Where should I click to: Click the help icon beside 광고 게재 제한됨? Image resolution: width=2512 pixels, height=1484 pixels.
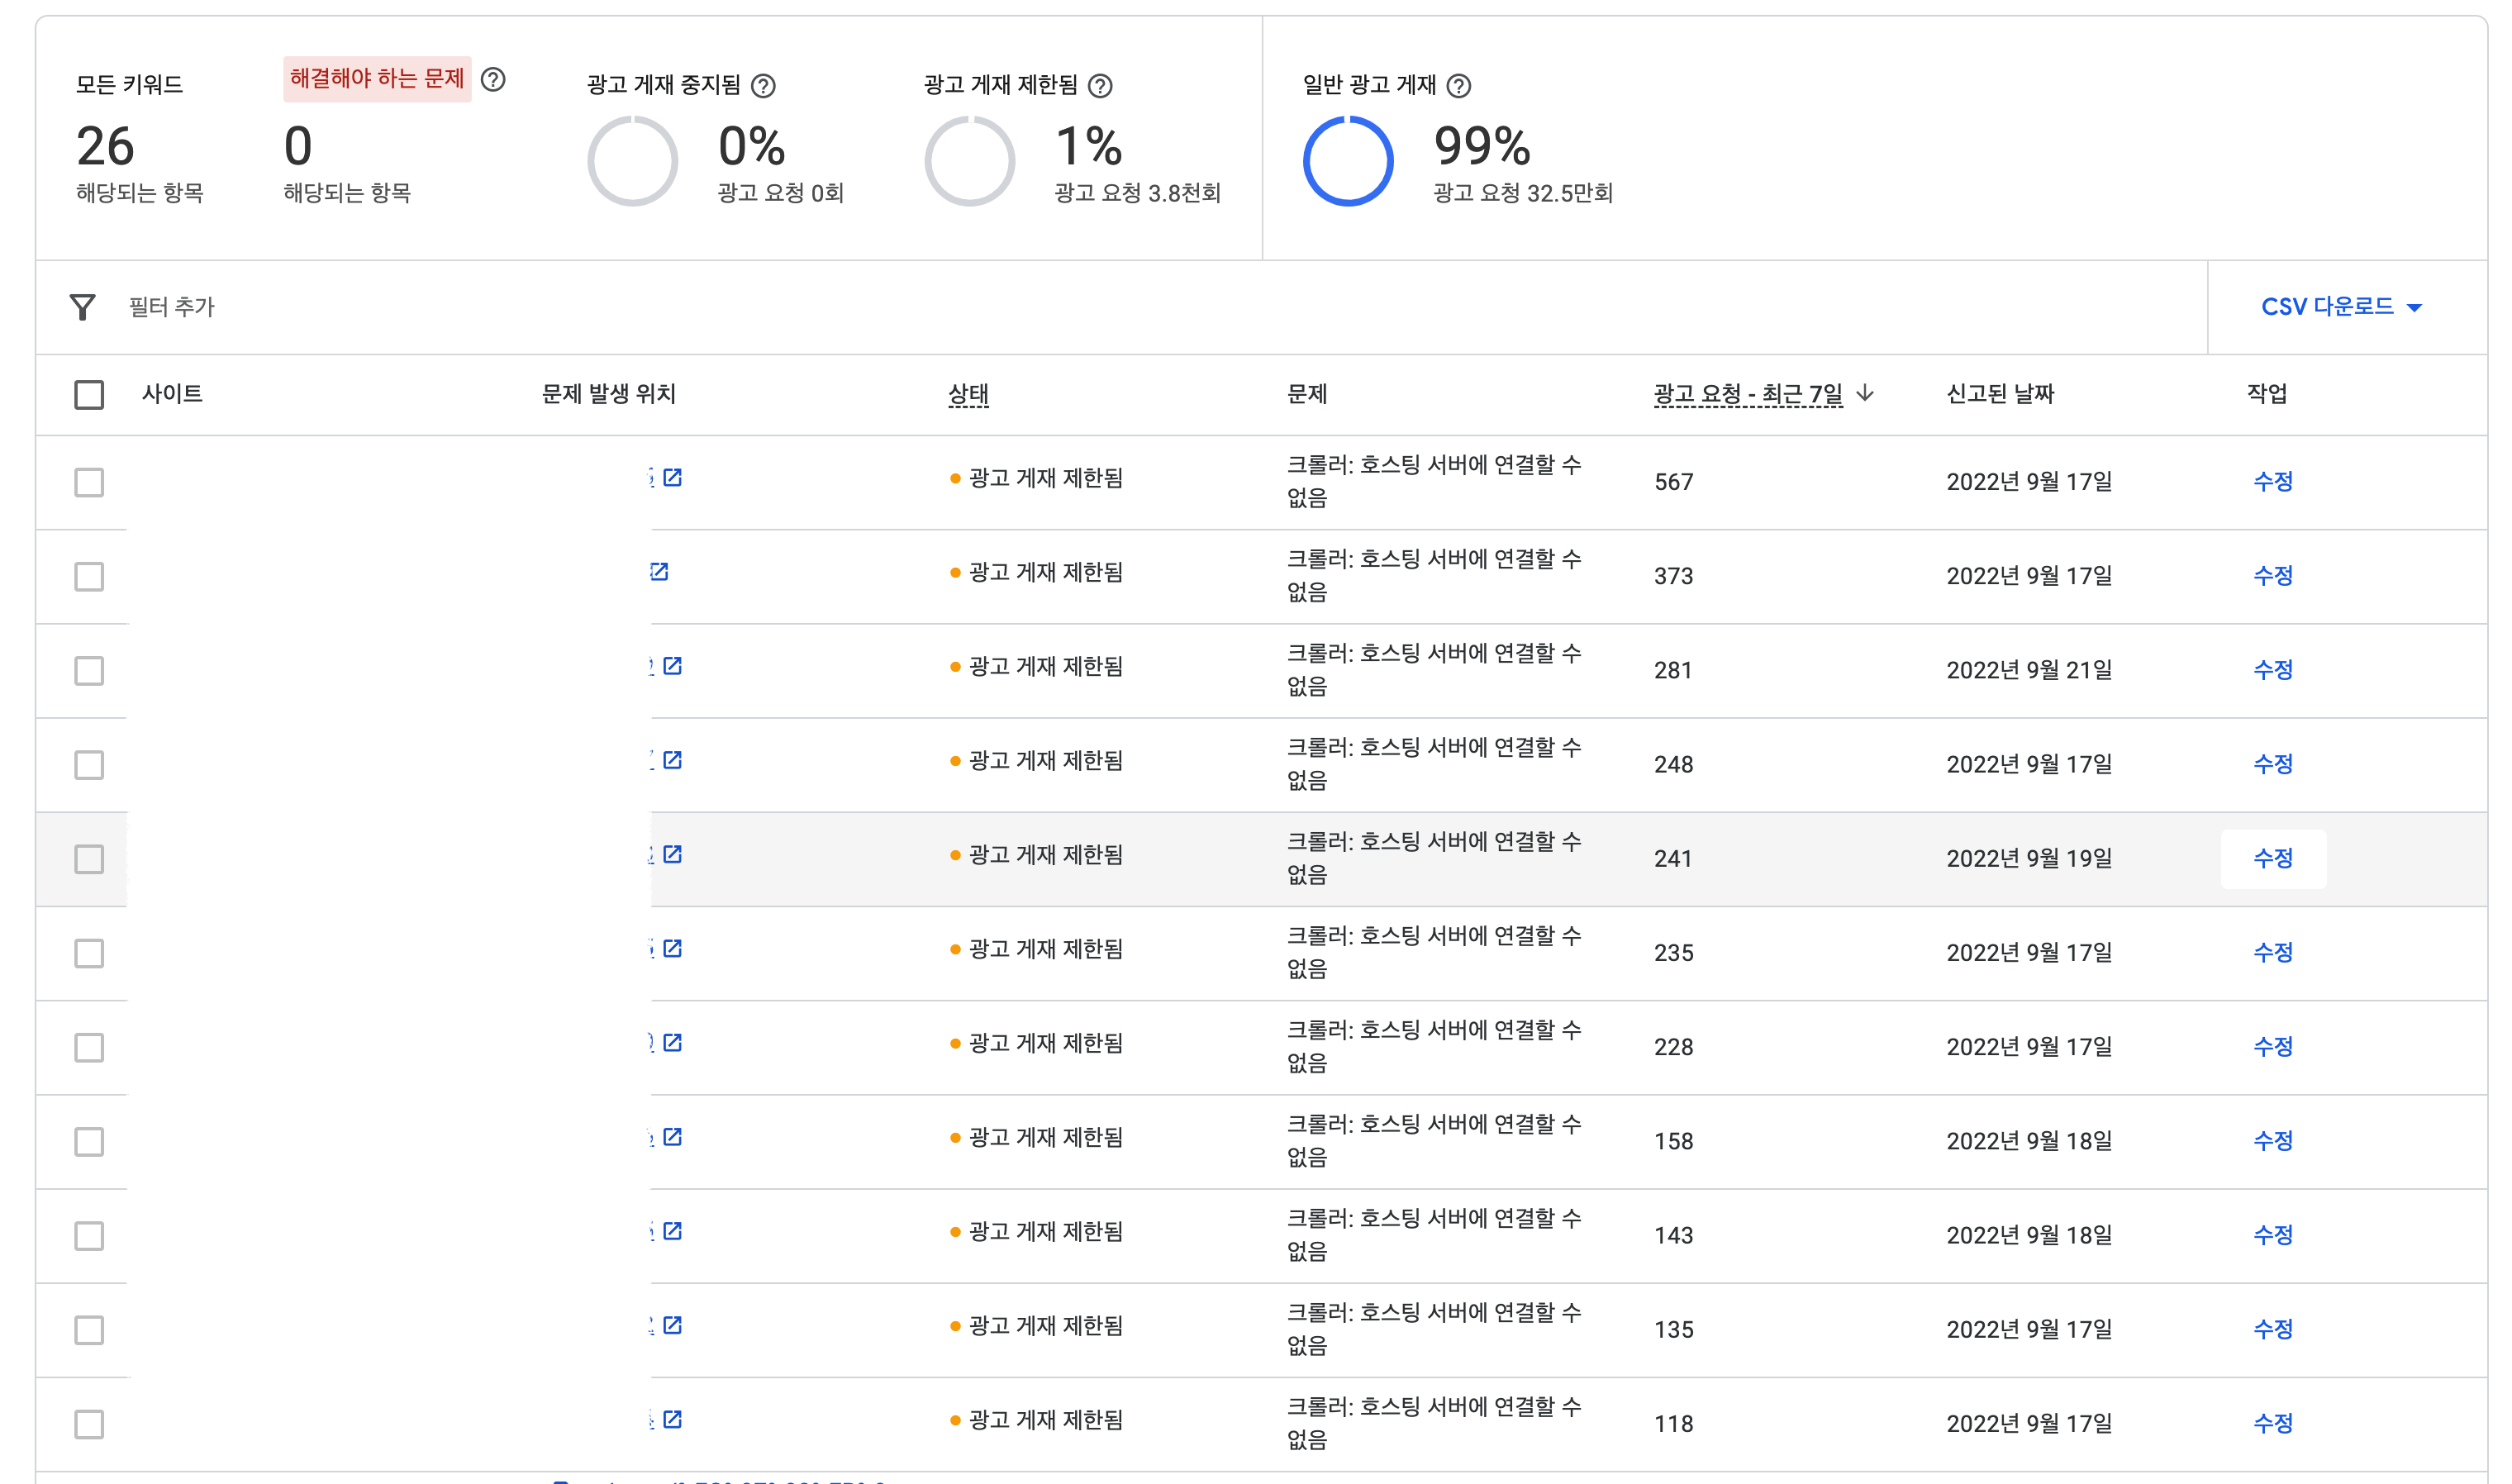pyautogui.click(x=1100, y=86)
